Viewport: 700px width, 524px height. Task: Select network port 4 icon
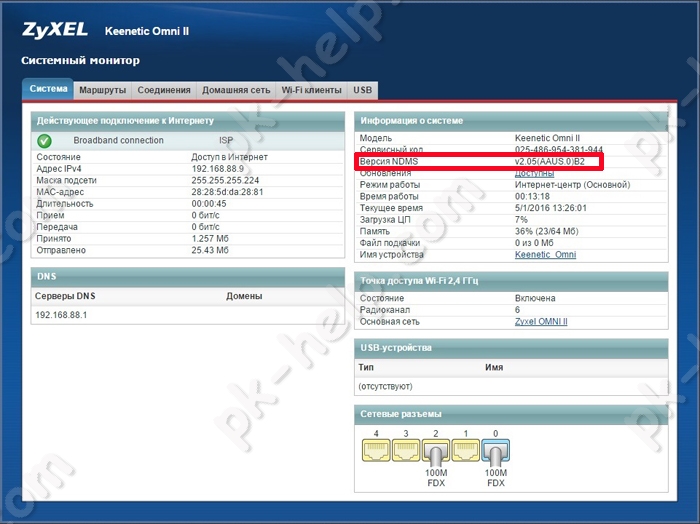tap(376, 450)
